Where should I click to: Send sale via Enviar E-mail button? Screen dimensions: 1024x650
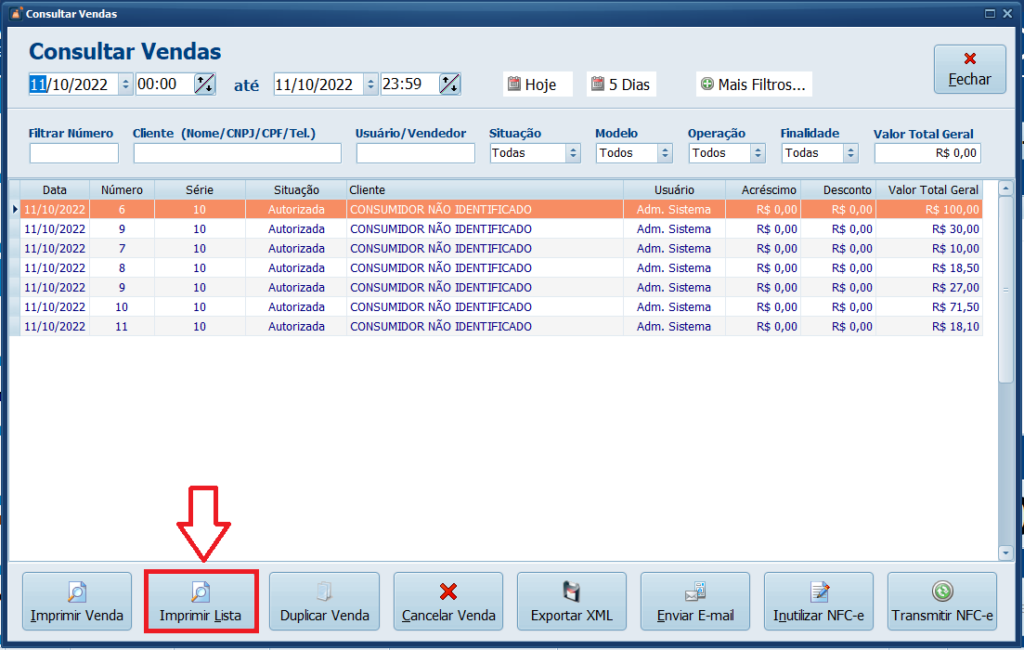(x=695, y=601)
